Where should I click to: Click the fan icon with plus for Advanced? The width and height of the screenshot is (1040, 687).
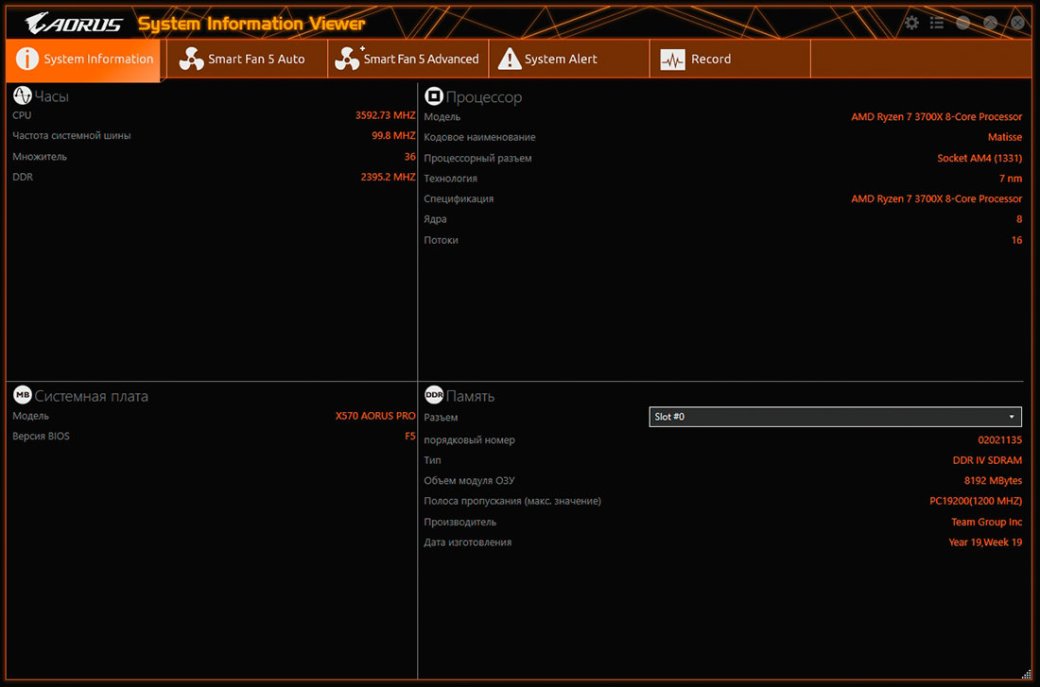tap(347, 59)
